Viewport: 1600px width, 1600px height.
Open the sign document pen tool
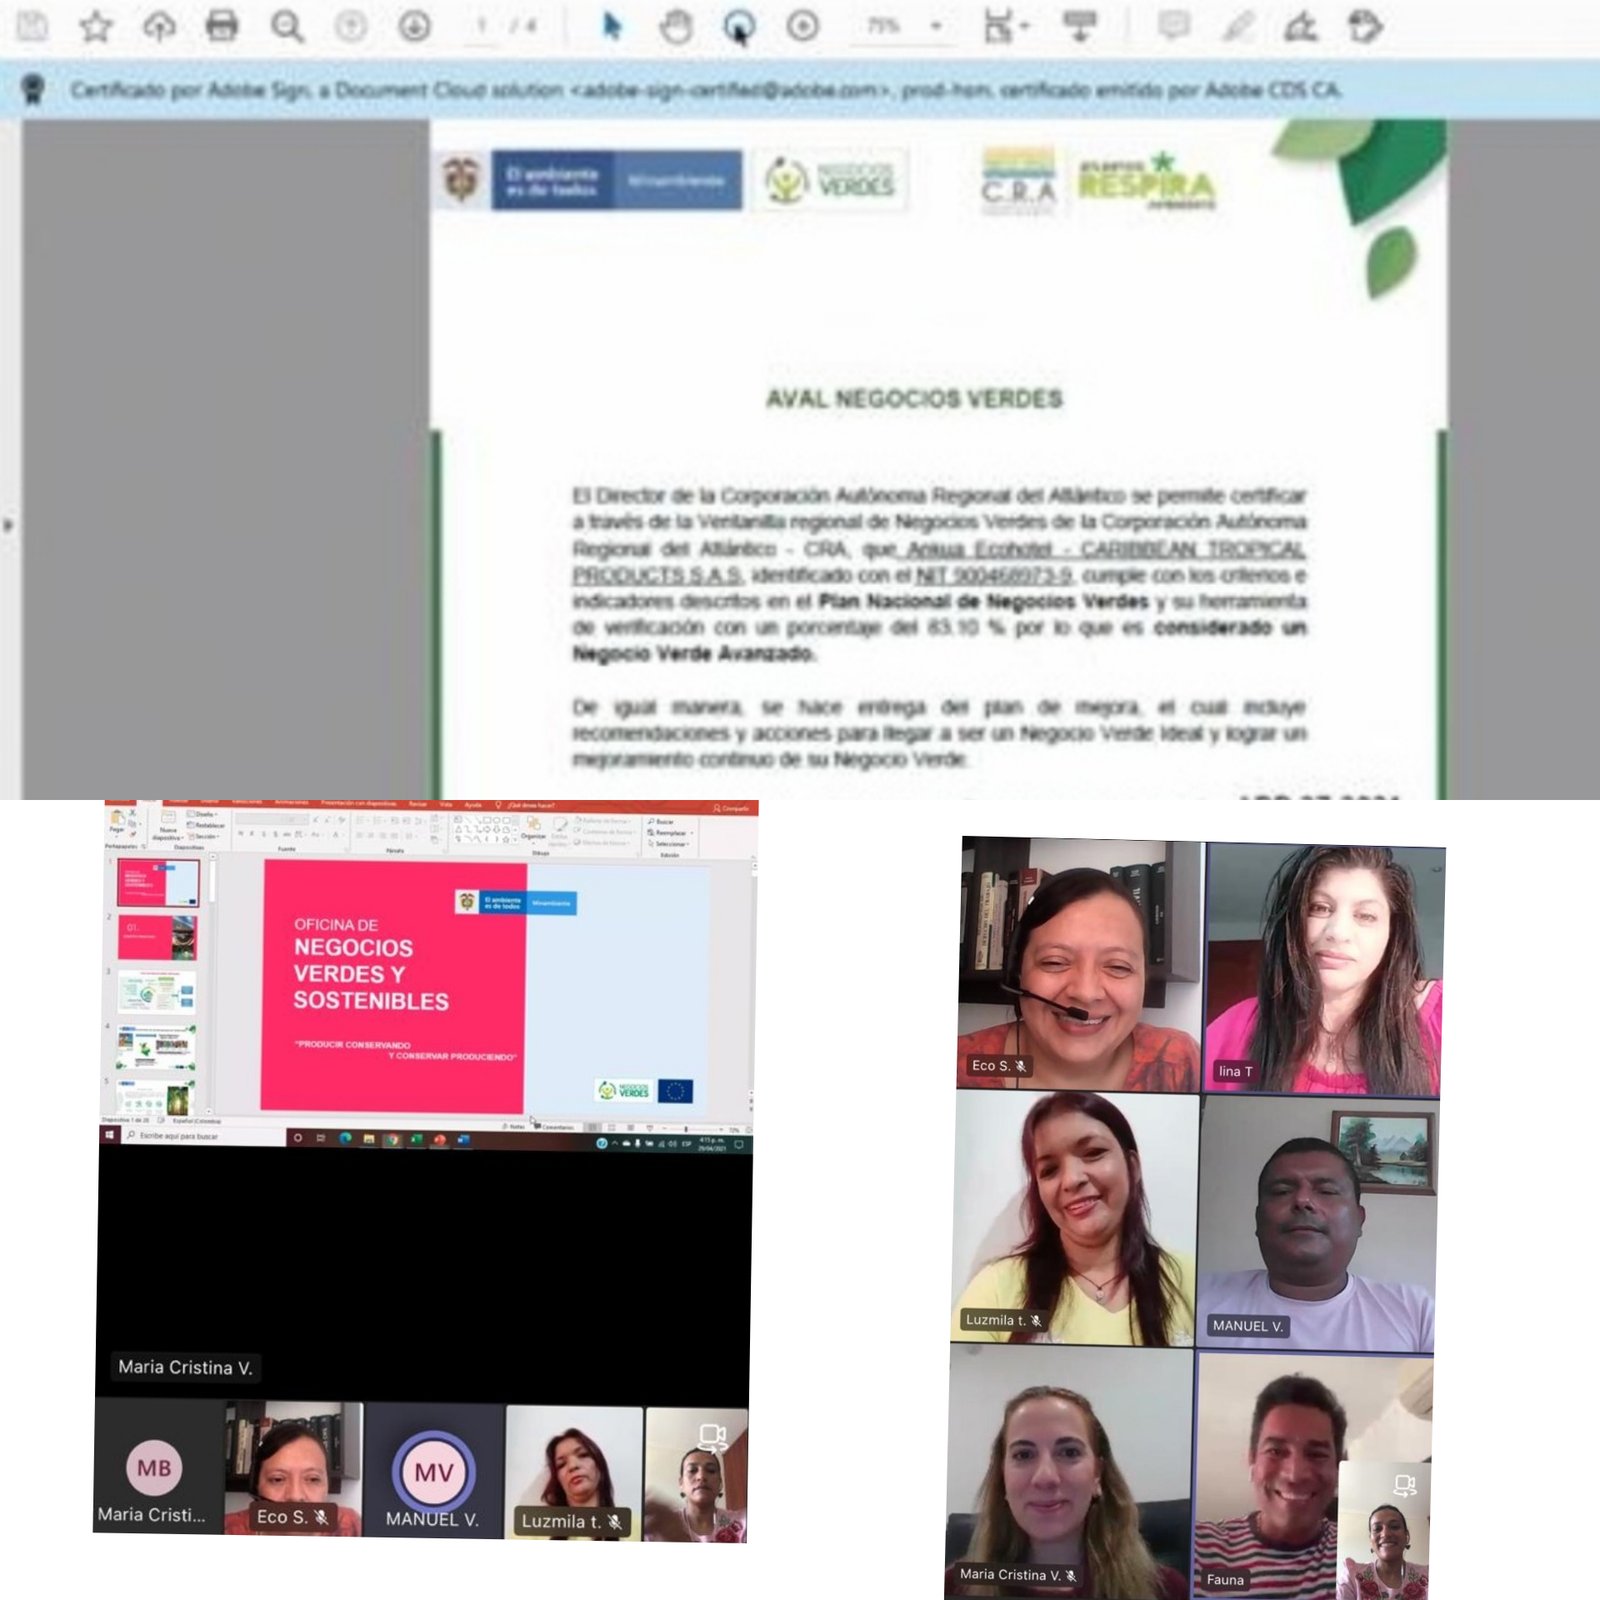point(1300,26)
